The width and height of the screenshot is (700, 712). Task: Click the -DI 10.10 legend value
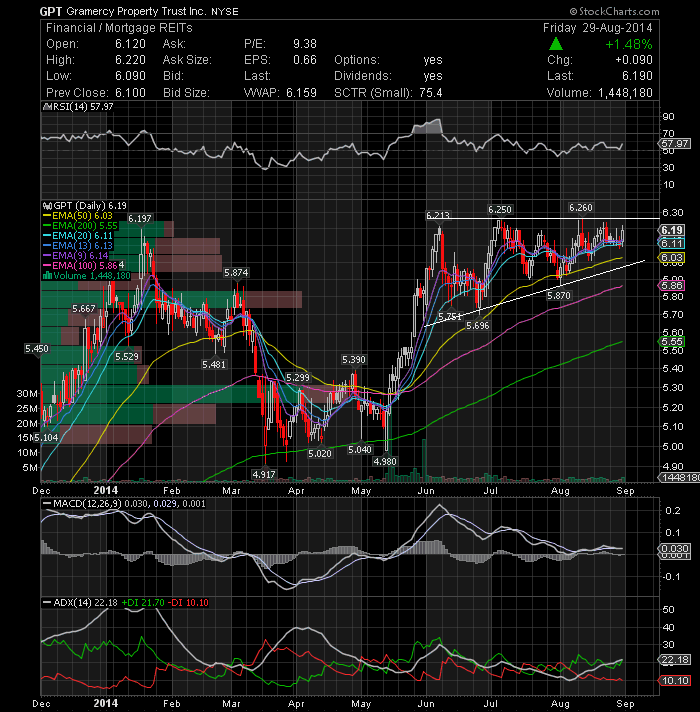188,603
